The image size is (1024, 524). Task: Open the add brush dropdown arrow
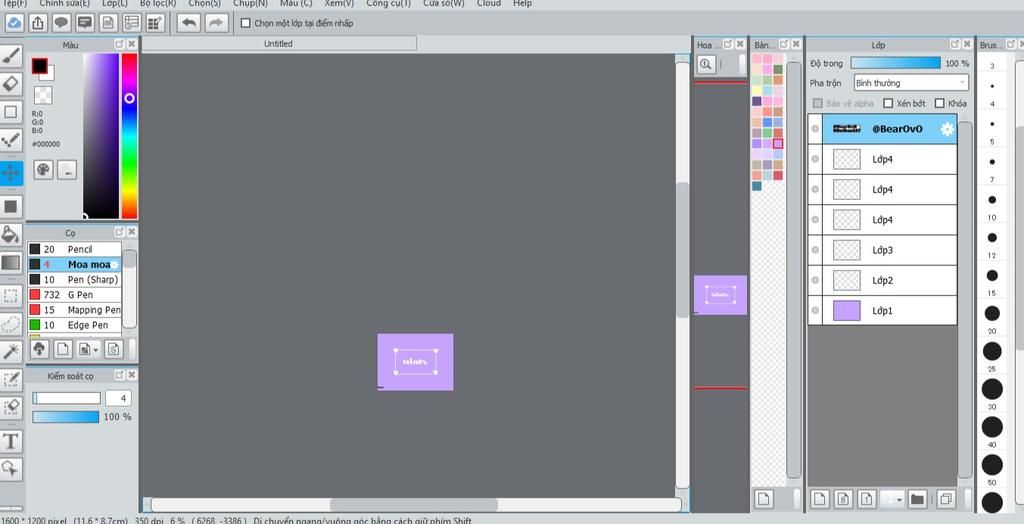97,350
